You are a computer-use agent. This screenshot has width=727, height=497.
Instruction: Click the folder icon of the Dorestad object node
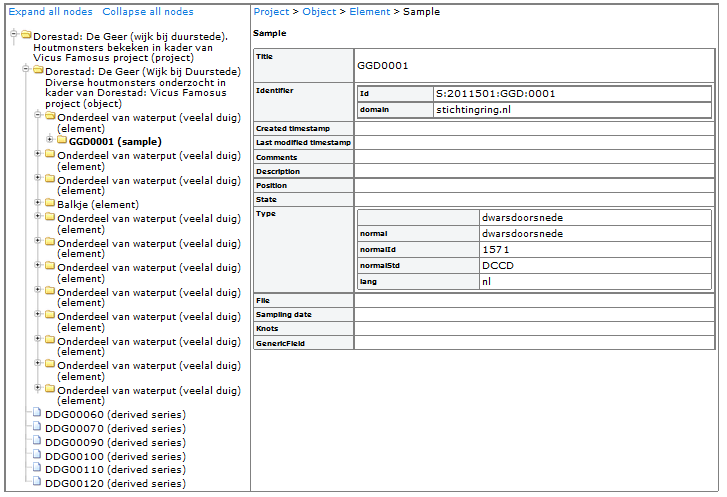coord(38,70)
